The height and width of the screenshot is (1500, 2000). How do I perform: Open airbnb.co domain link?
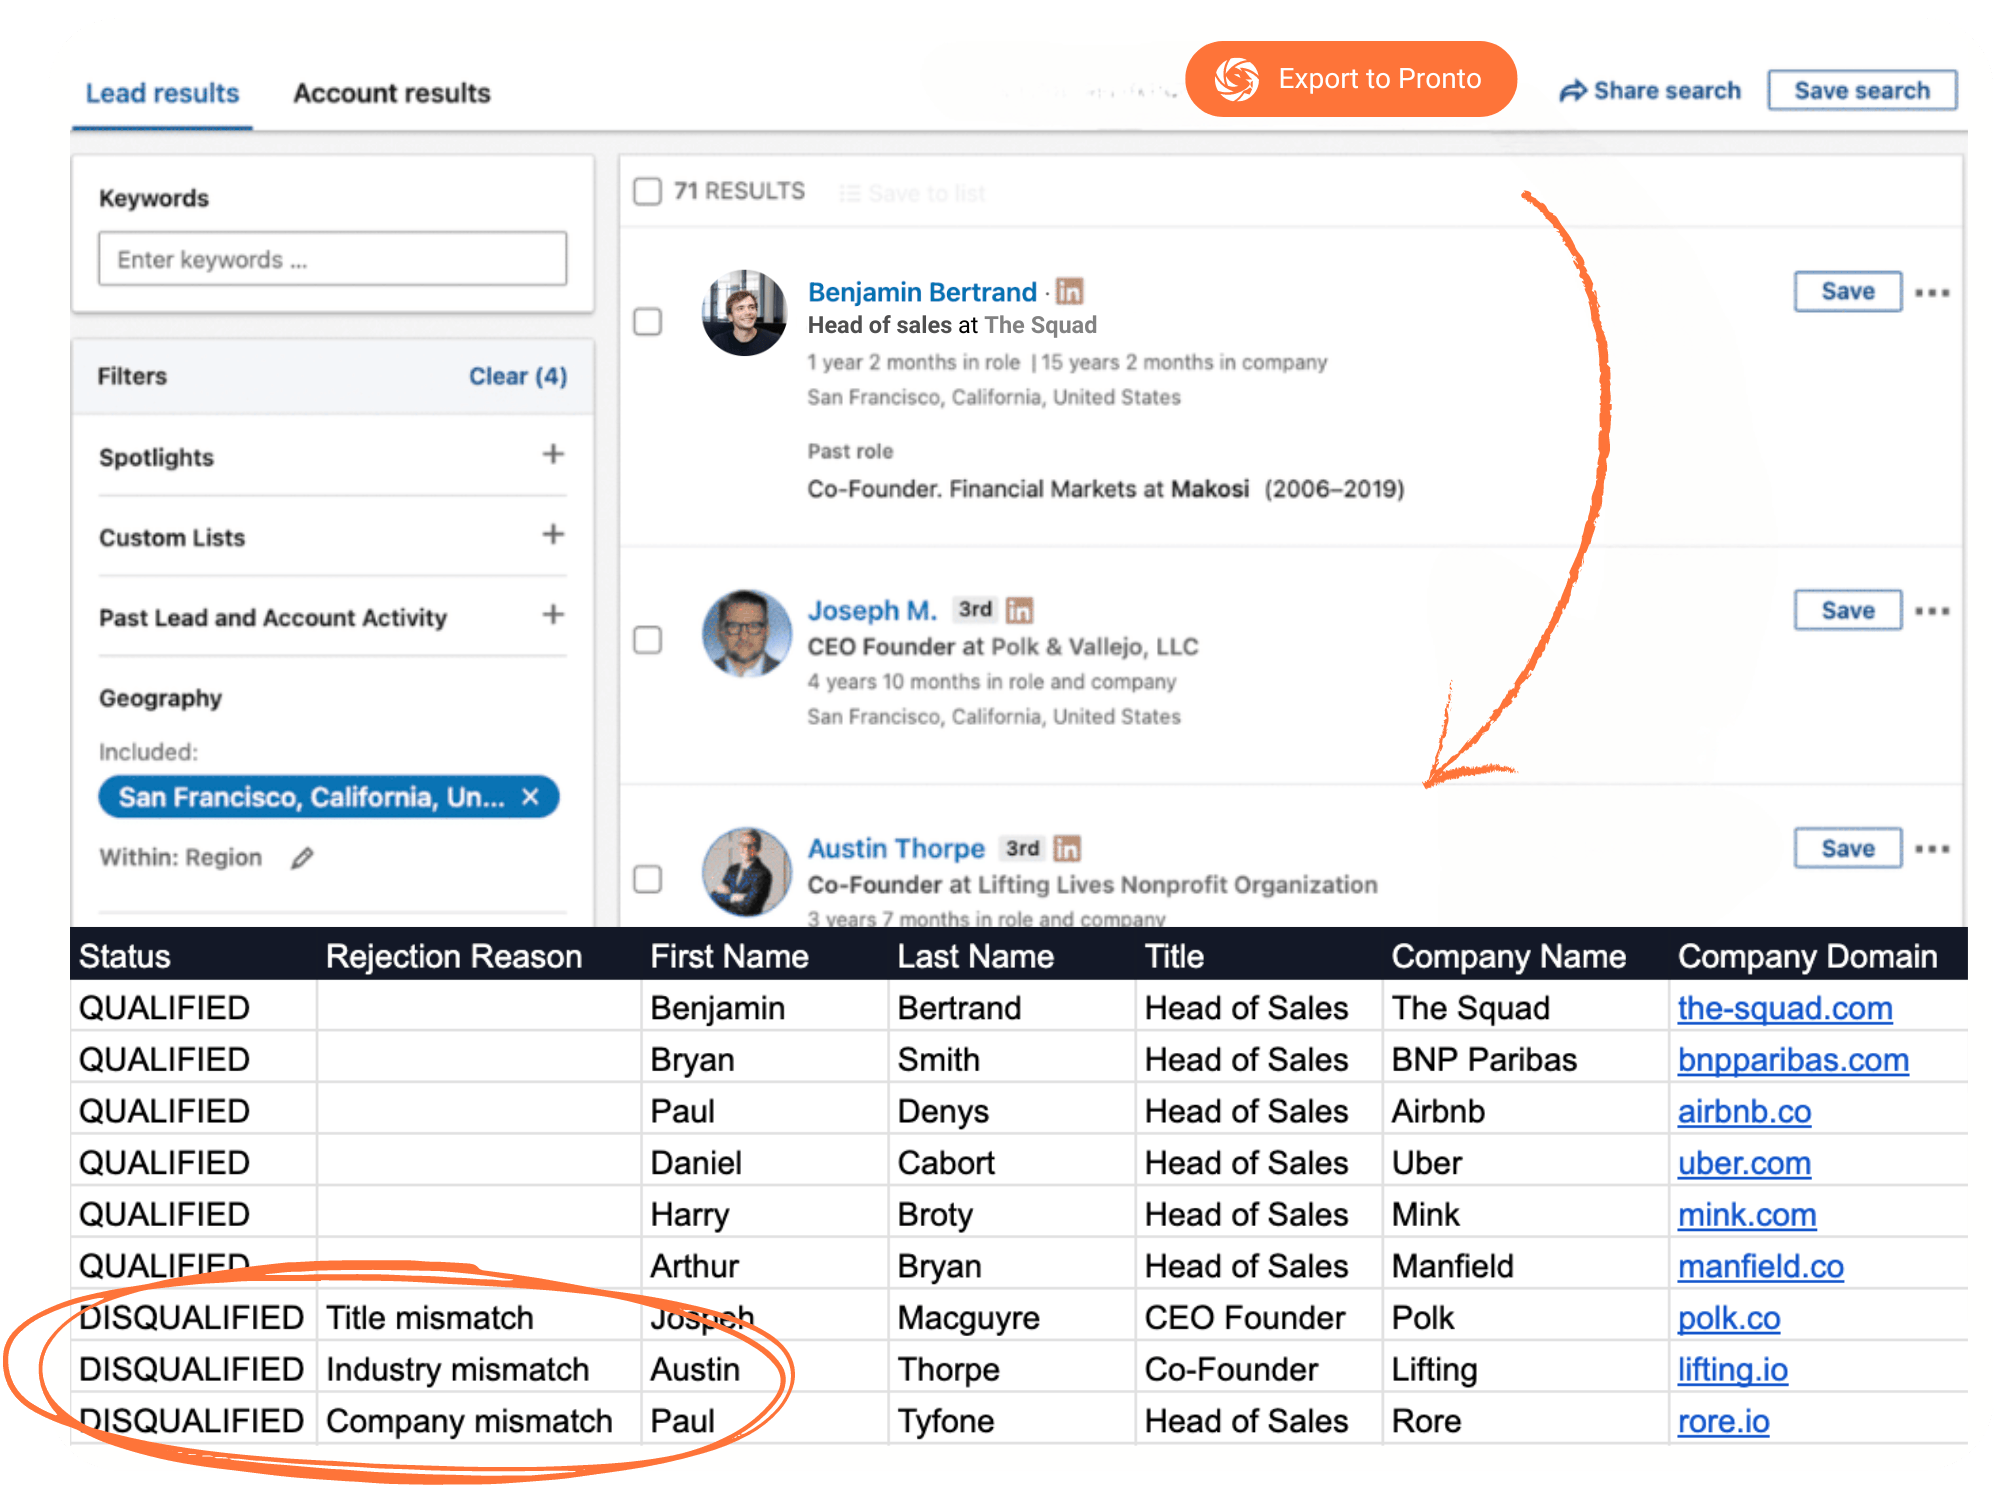click(1744, 1112)
